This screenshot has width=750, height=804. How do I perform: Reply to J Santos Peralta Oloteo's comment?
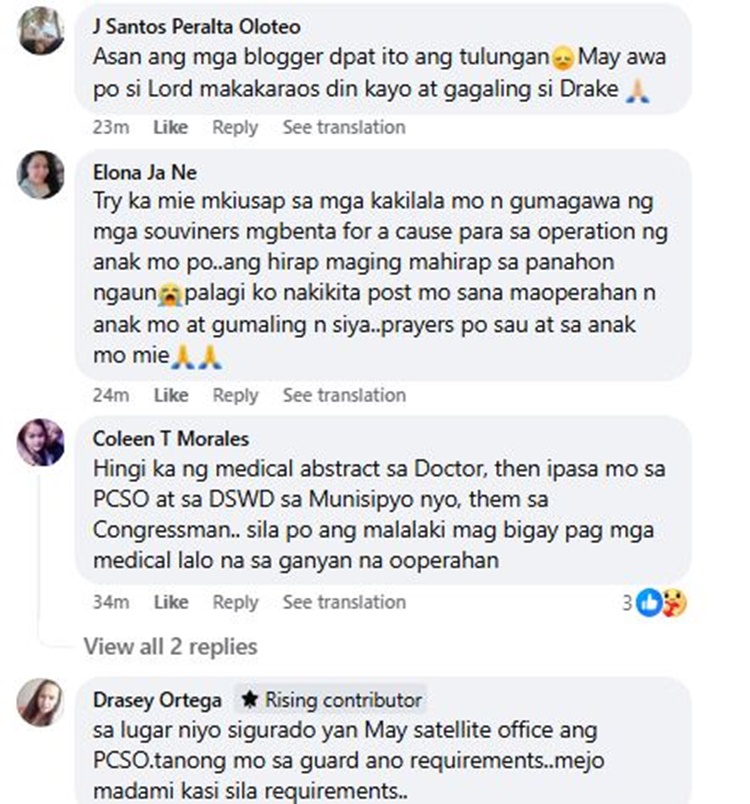[x=235, y=128]
